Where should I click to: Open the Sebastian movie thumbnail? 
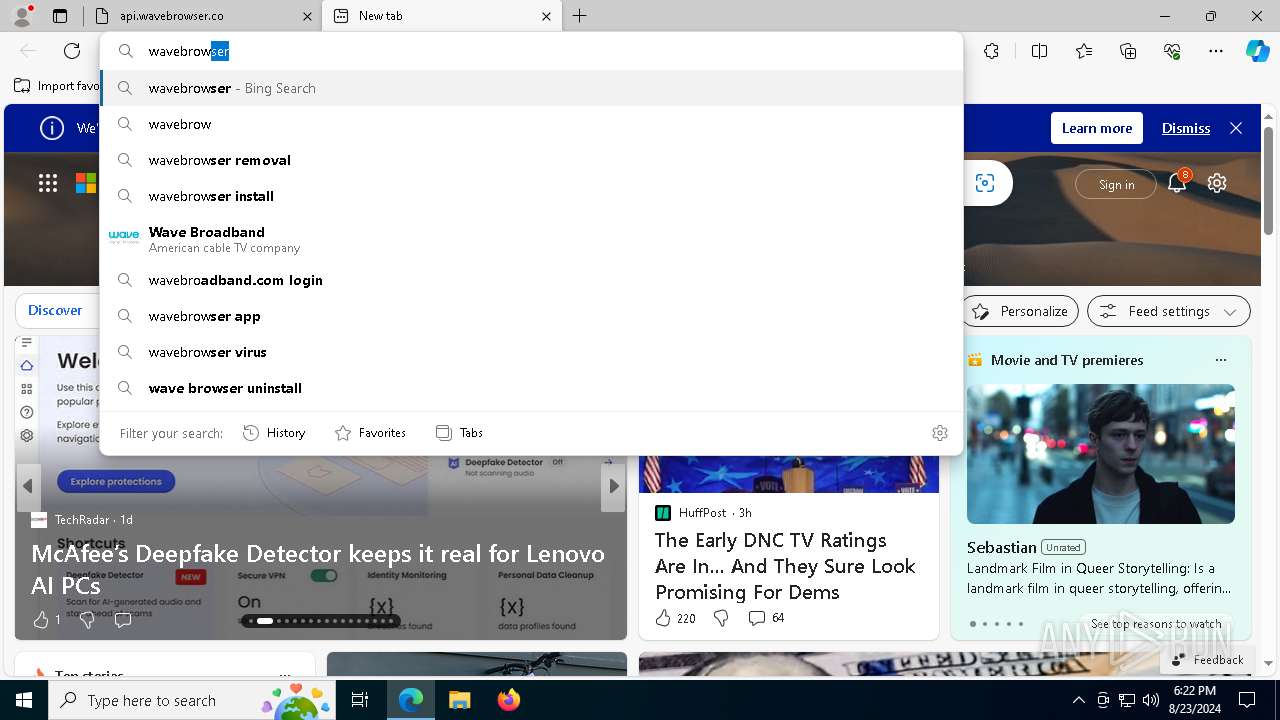pos(1101,454)
